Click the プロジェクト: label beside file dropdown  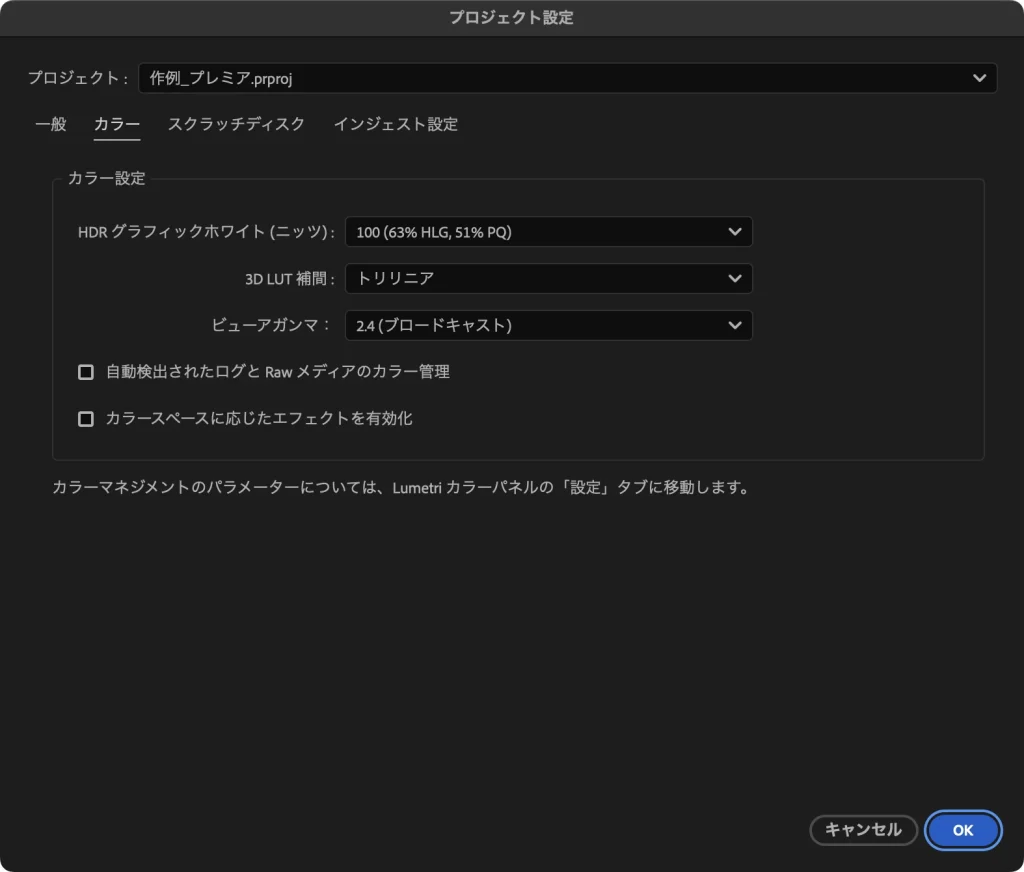78,78
